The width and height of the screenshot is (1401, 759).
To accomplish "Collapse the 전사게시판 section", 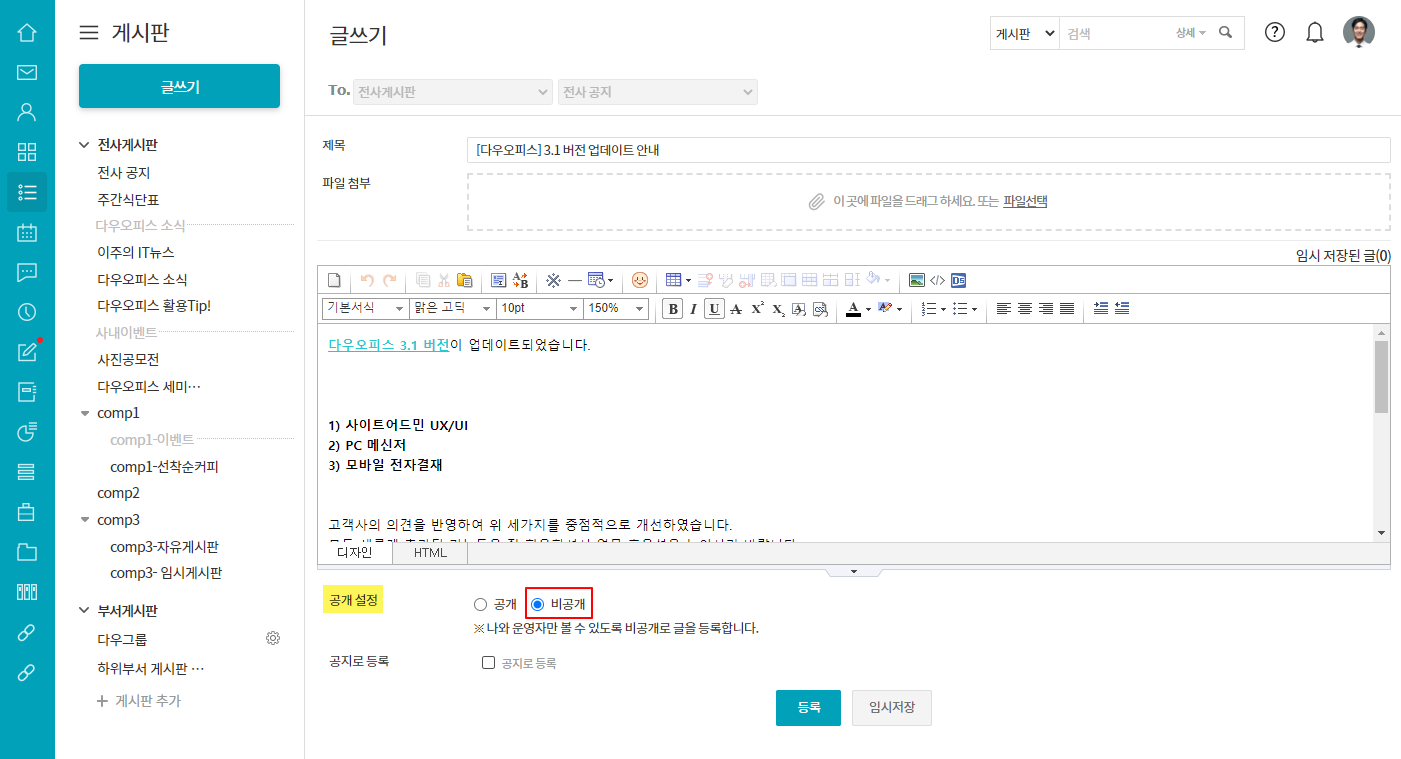I will tap(84, 145).
